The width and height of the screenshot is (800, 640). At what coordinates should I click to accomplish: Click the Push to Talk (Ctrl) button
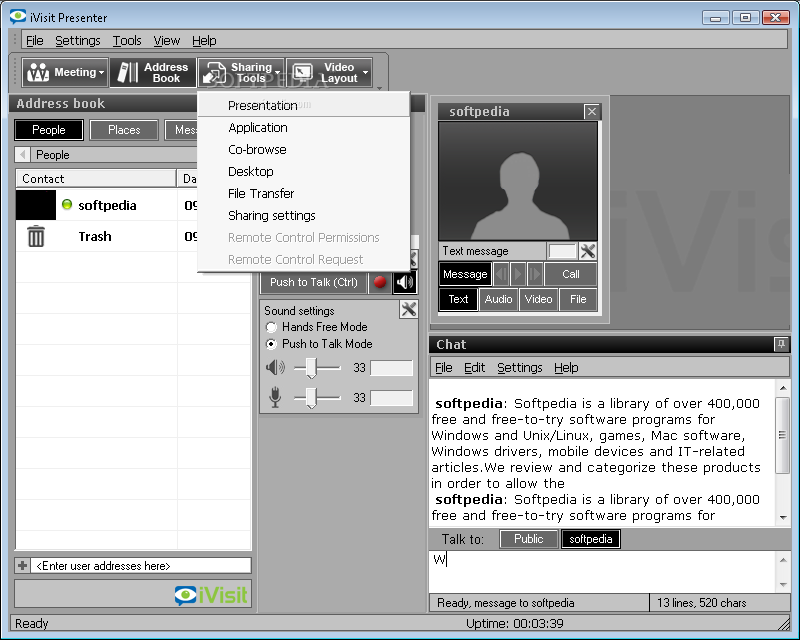314,282
